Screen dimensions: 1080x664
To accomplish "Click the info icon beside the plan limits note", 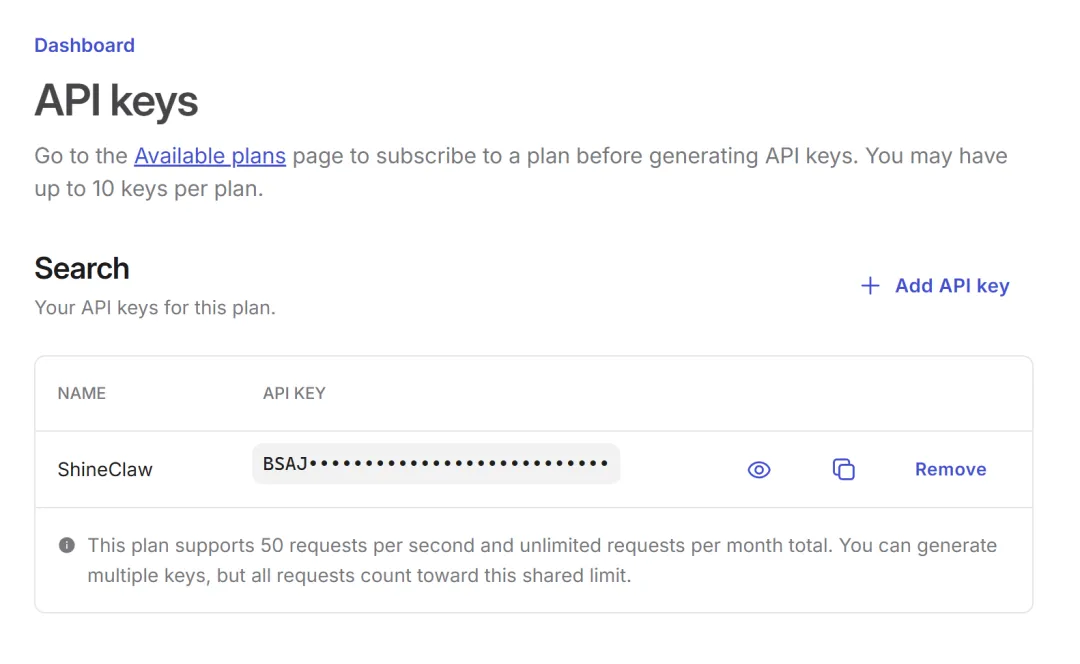I will coord(67,546).
